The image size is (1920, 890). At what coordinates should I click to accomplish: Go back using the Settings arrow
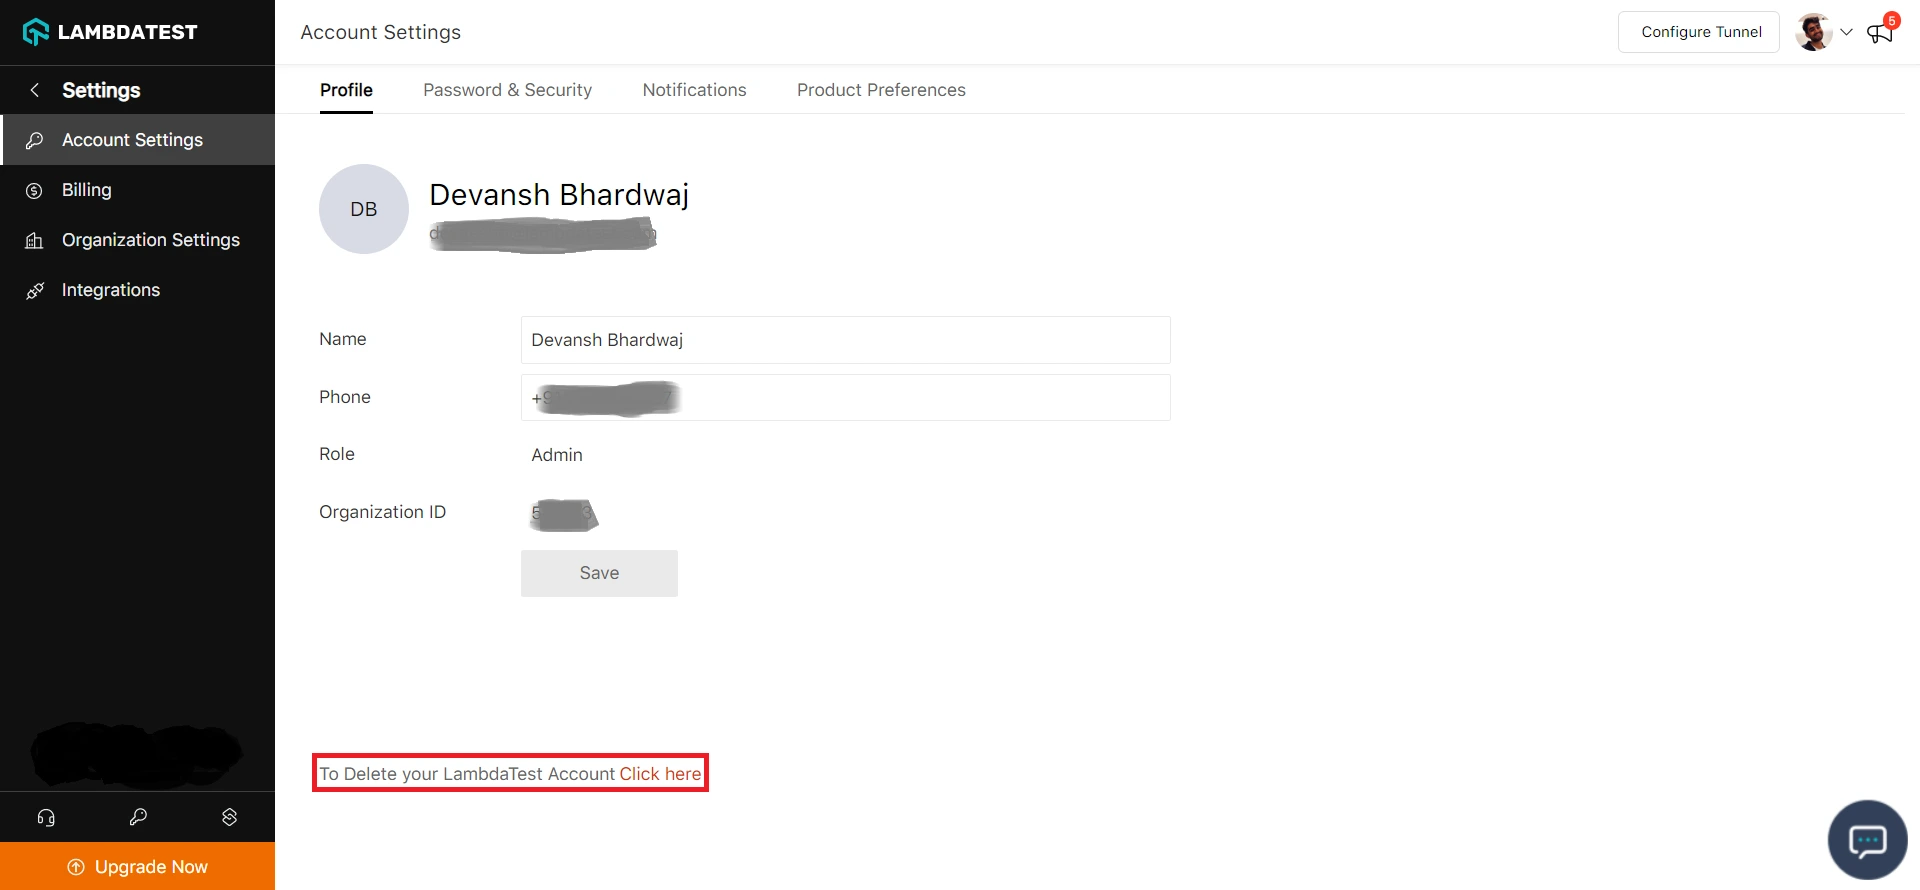35,90
